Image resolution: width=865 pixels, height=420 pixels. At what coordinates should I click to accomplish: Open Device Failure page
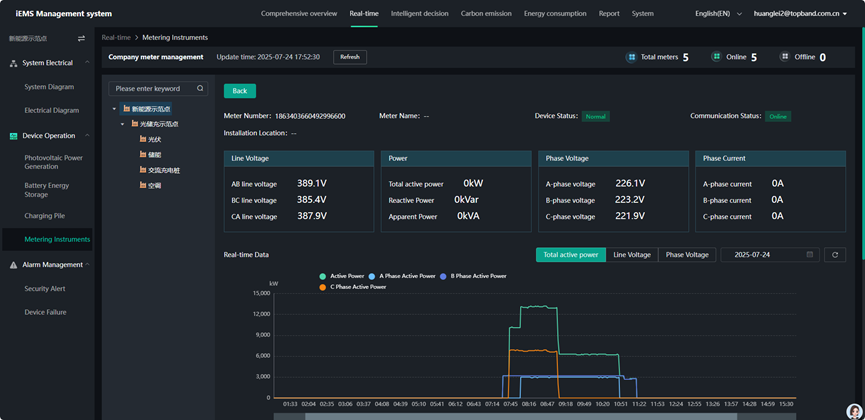(45, 312)
